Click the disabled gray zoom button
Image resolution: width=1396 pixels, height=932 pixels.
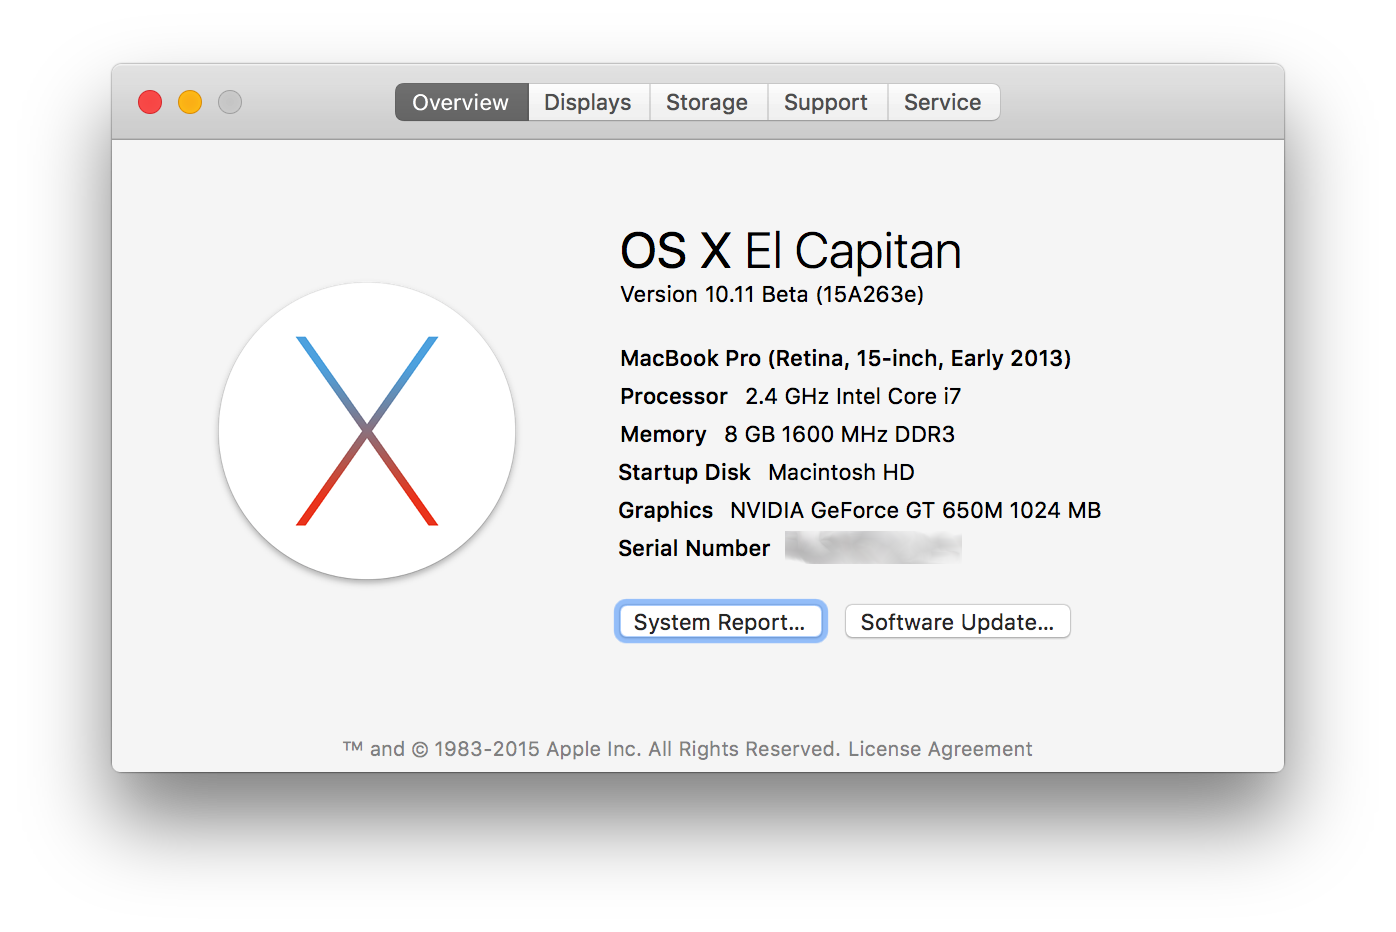230,102
